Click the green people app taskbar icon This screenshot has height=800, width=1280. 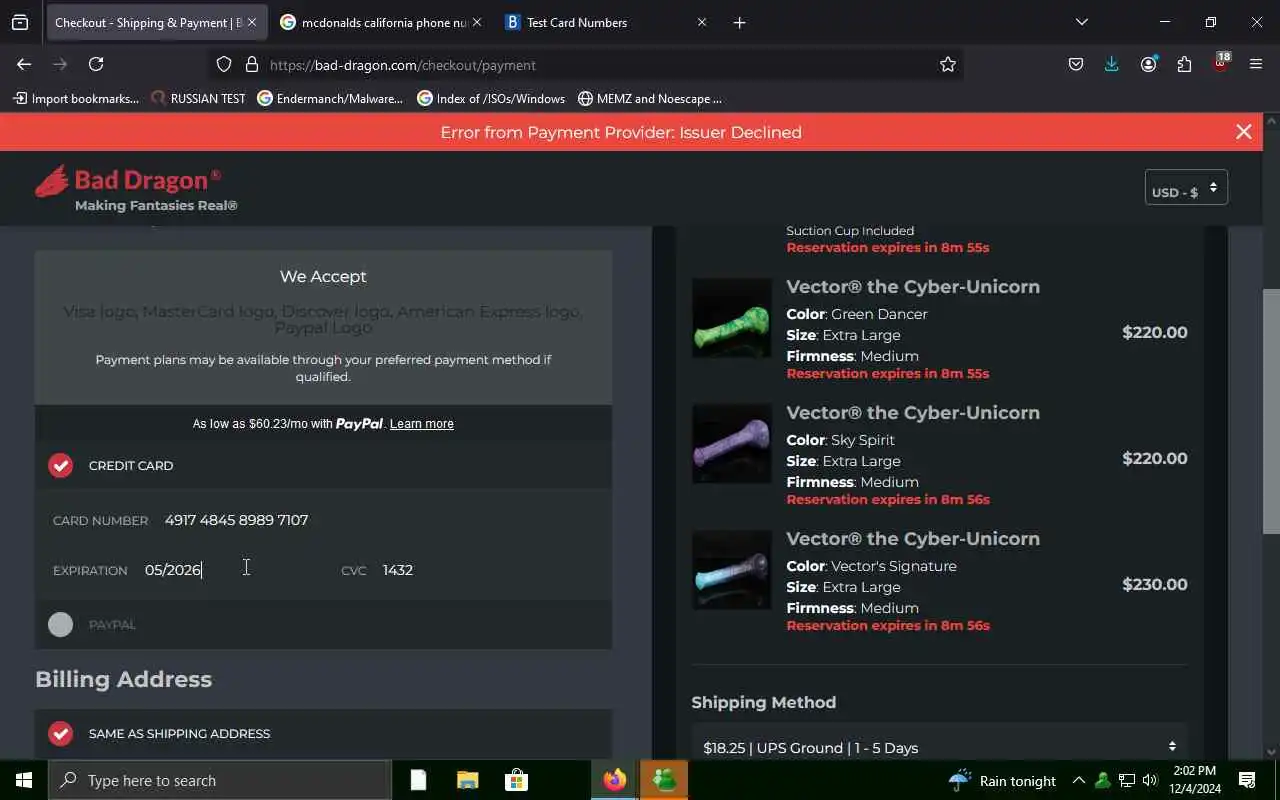[664, 780]
